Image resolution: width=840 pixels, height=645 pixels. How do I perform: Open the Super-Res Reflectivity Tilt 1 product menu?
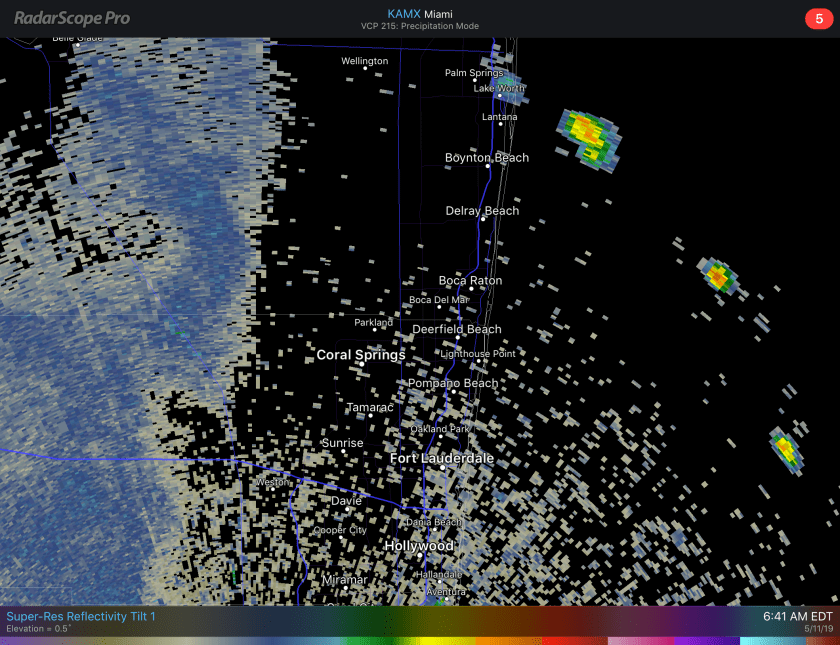(81, 617)
